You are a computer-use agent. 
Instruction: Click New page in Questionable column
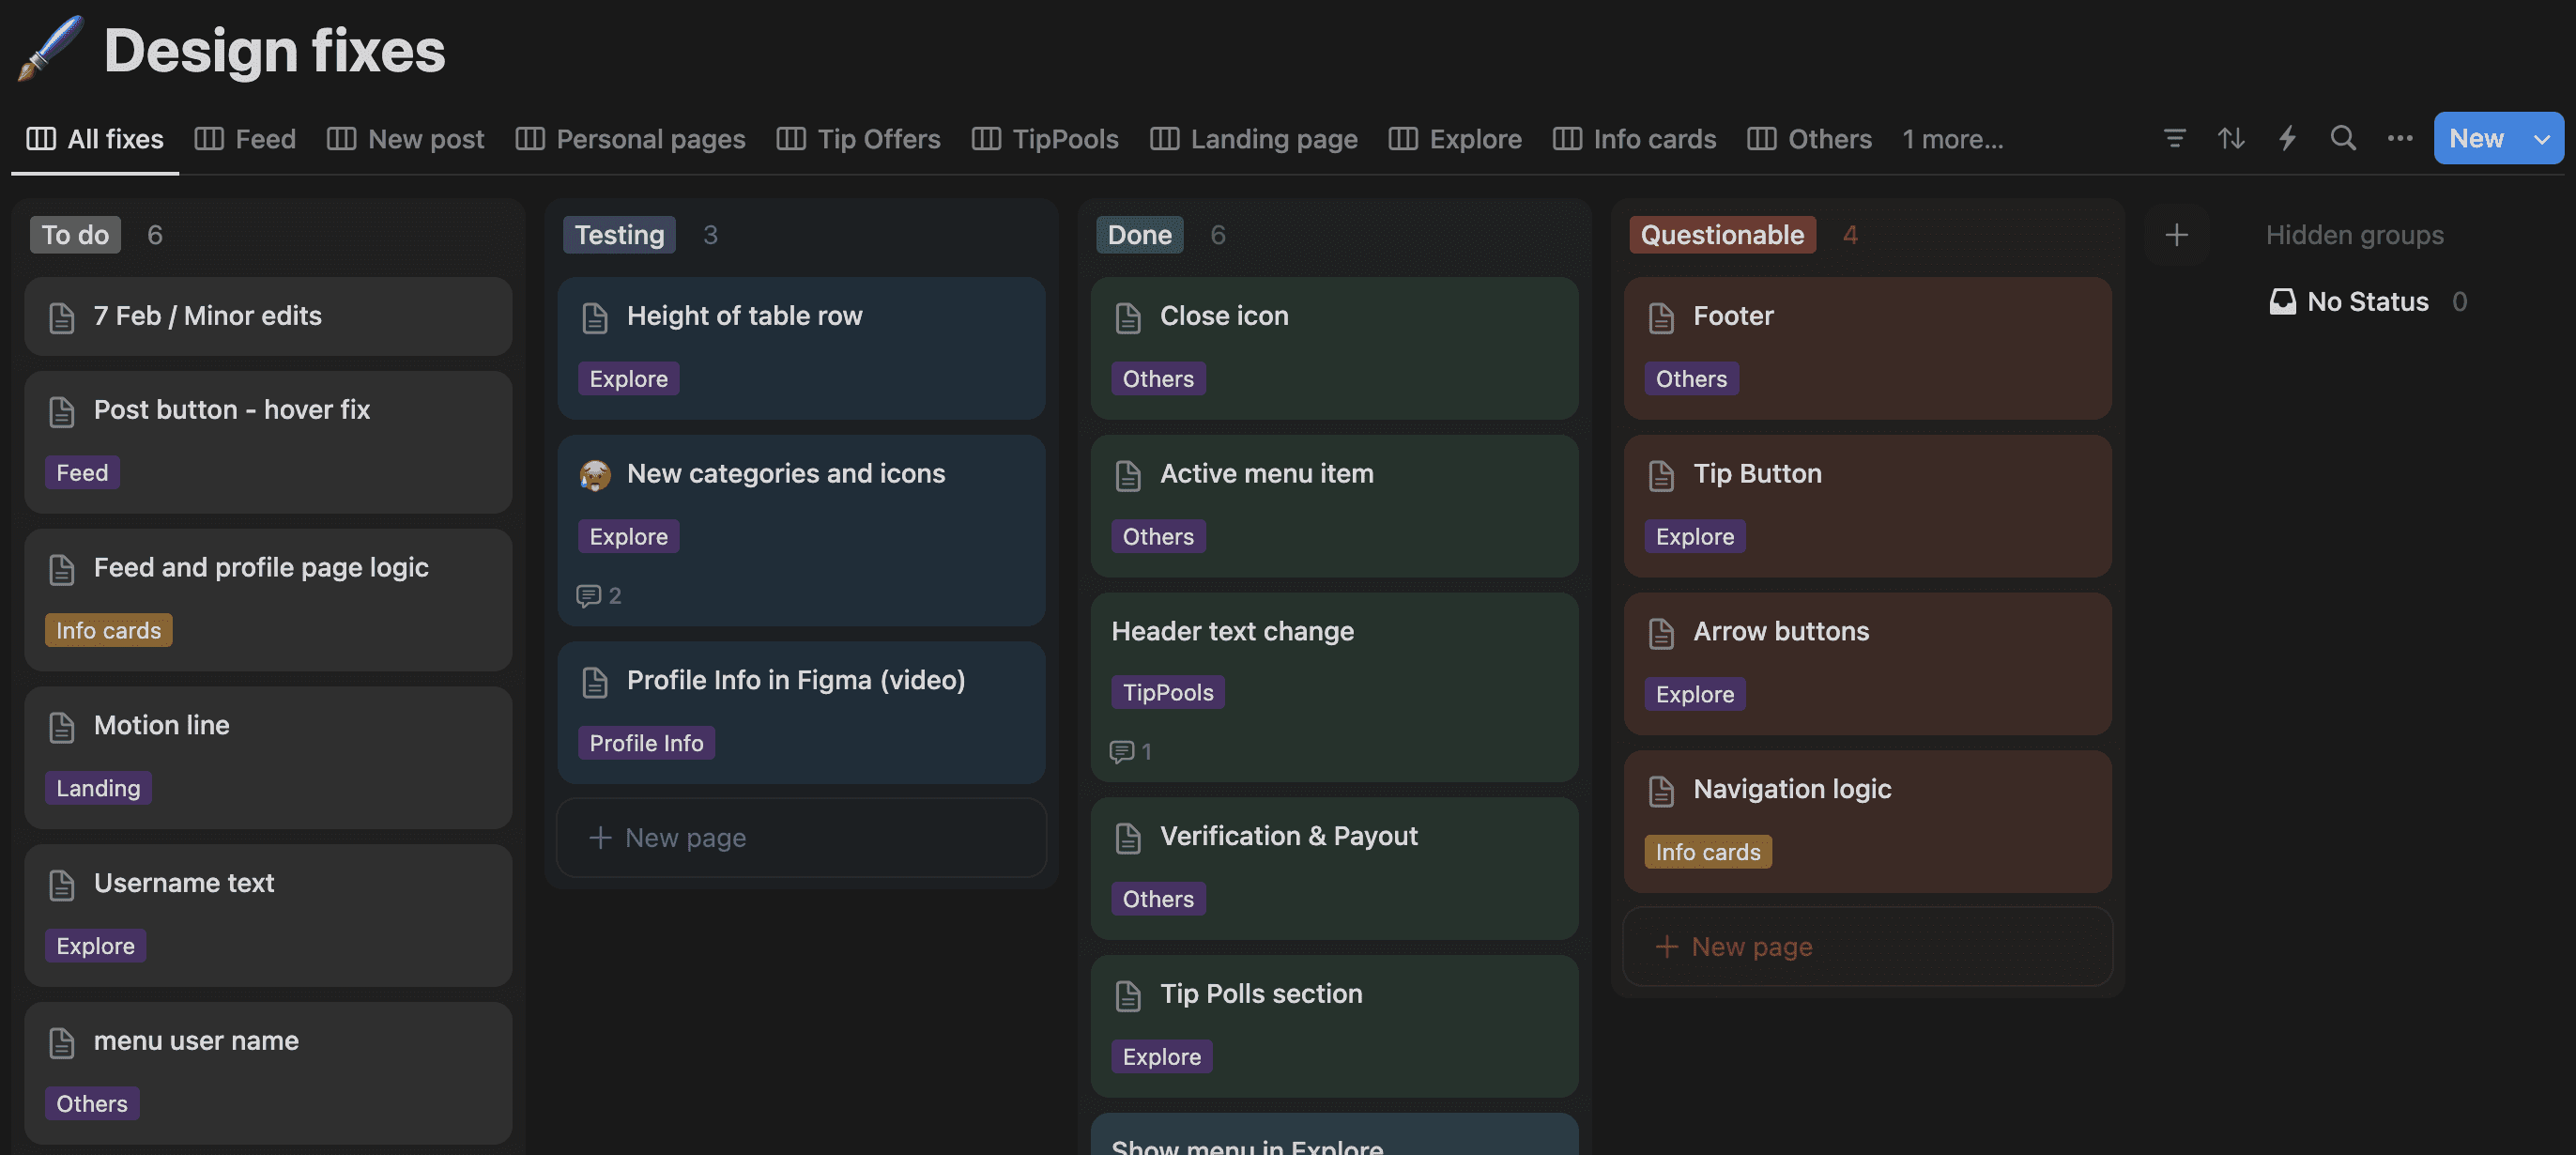click(x=1751, y=946)
